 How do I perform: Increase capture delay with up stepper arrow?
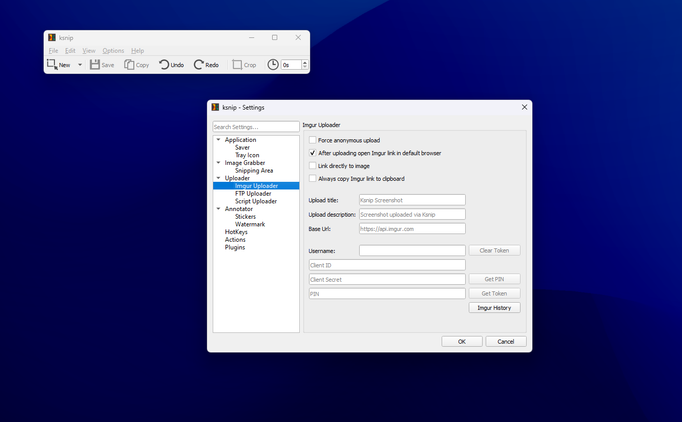click(304, 62)
